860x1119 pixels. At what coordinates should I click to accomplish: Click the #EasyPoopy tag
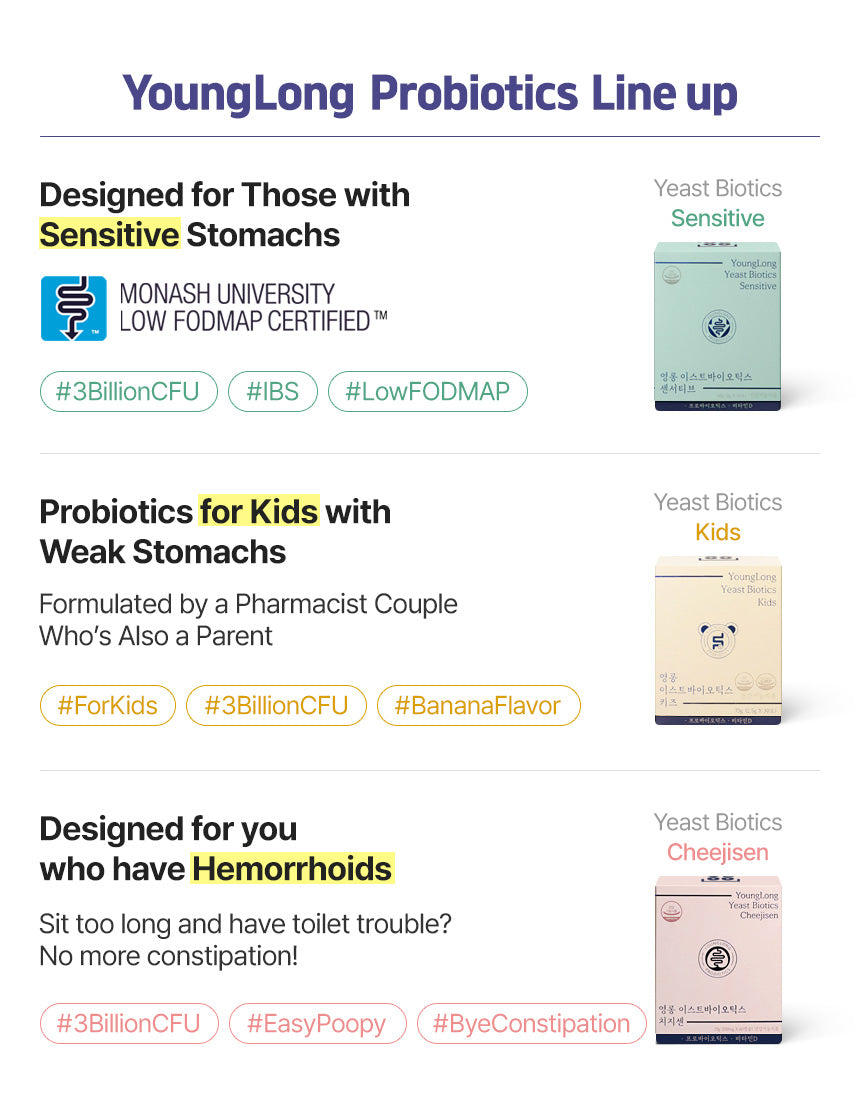[317, 1023]
